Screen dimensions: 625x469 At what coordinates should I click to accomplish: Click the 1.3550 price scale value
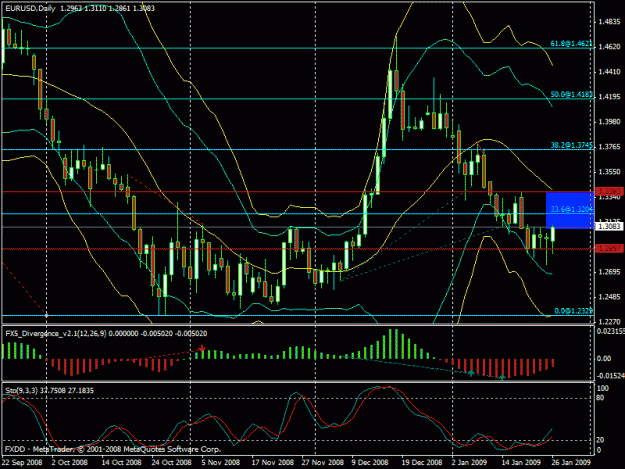point(609,172)
